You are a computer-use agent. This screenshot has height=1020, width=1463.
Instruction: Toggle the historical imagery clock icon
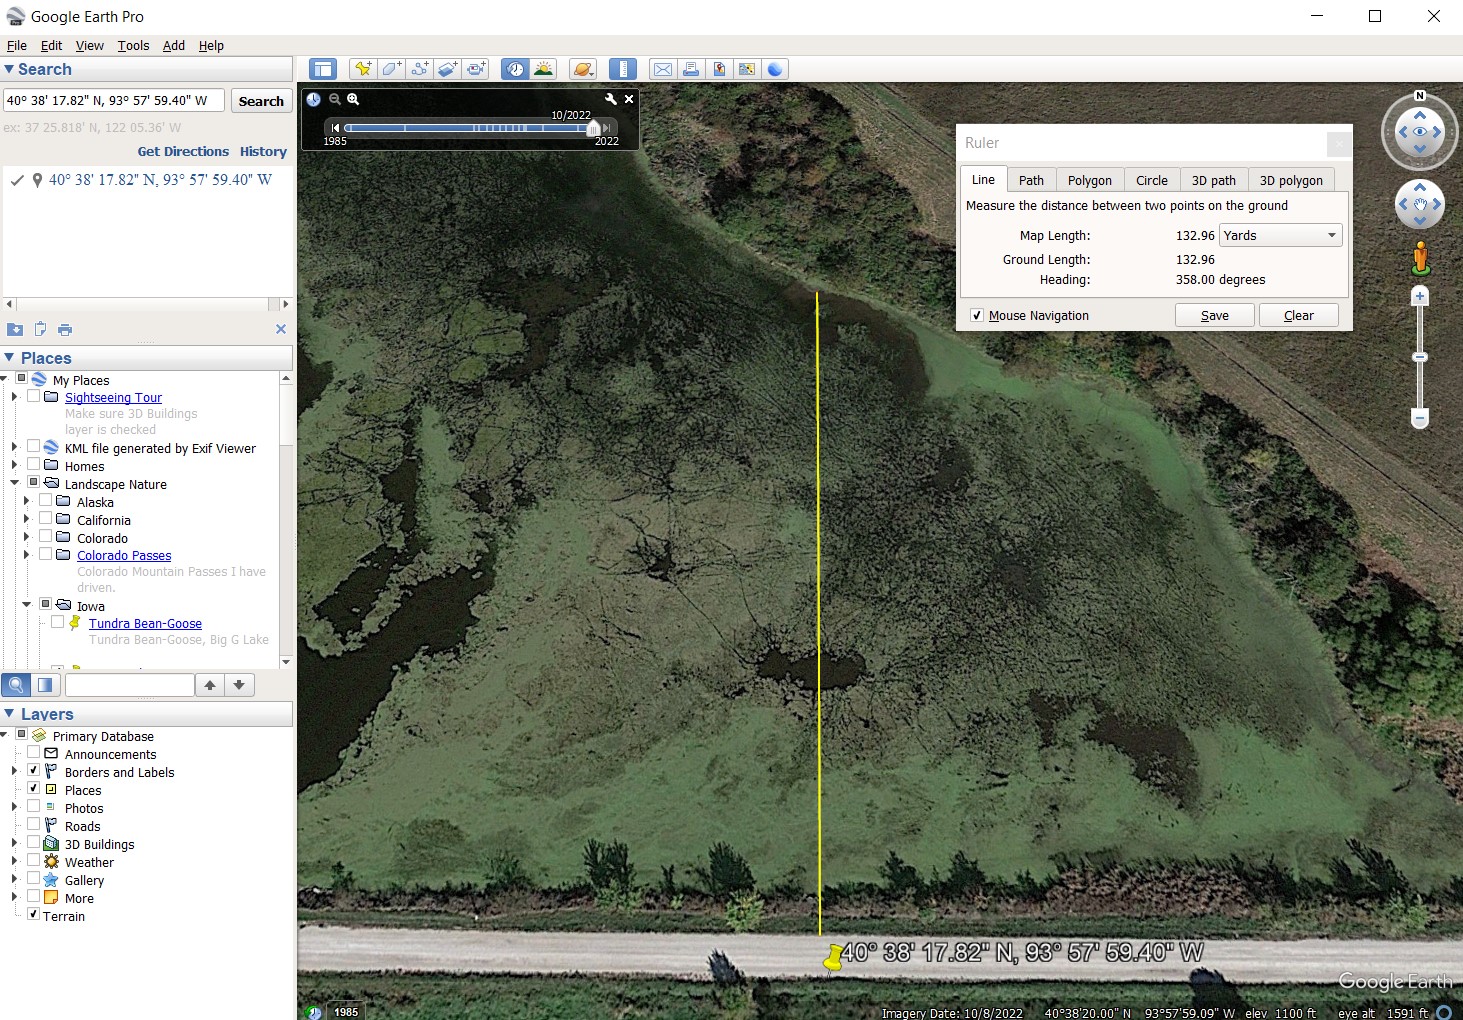click(x=515, y=69)
